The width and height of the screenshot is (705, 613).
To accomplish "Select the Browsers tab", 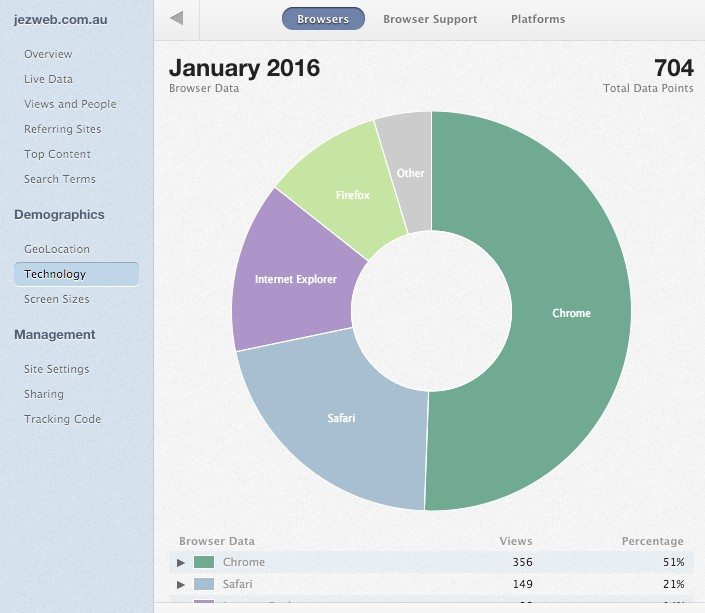I will [323, 19].
